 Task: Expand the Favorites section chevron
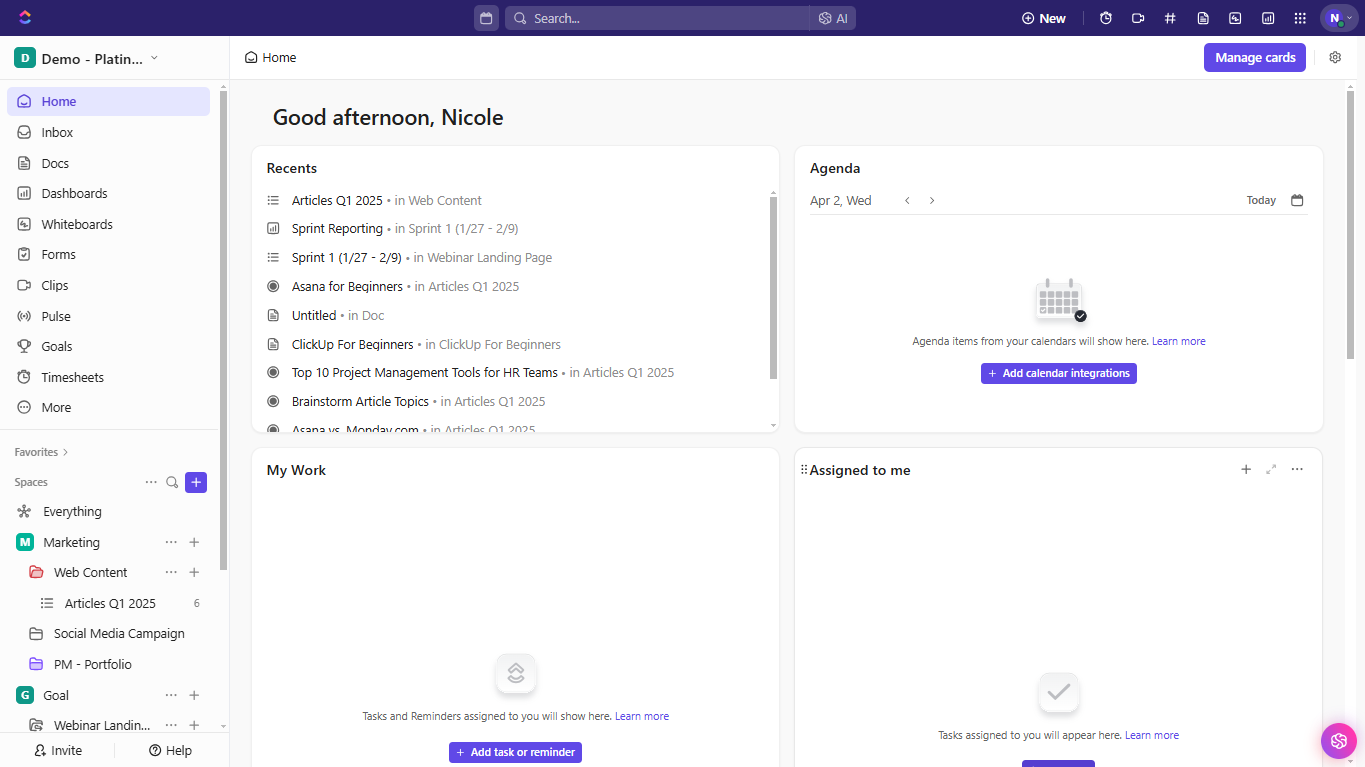pyautogui.click(x=66, y=452)
